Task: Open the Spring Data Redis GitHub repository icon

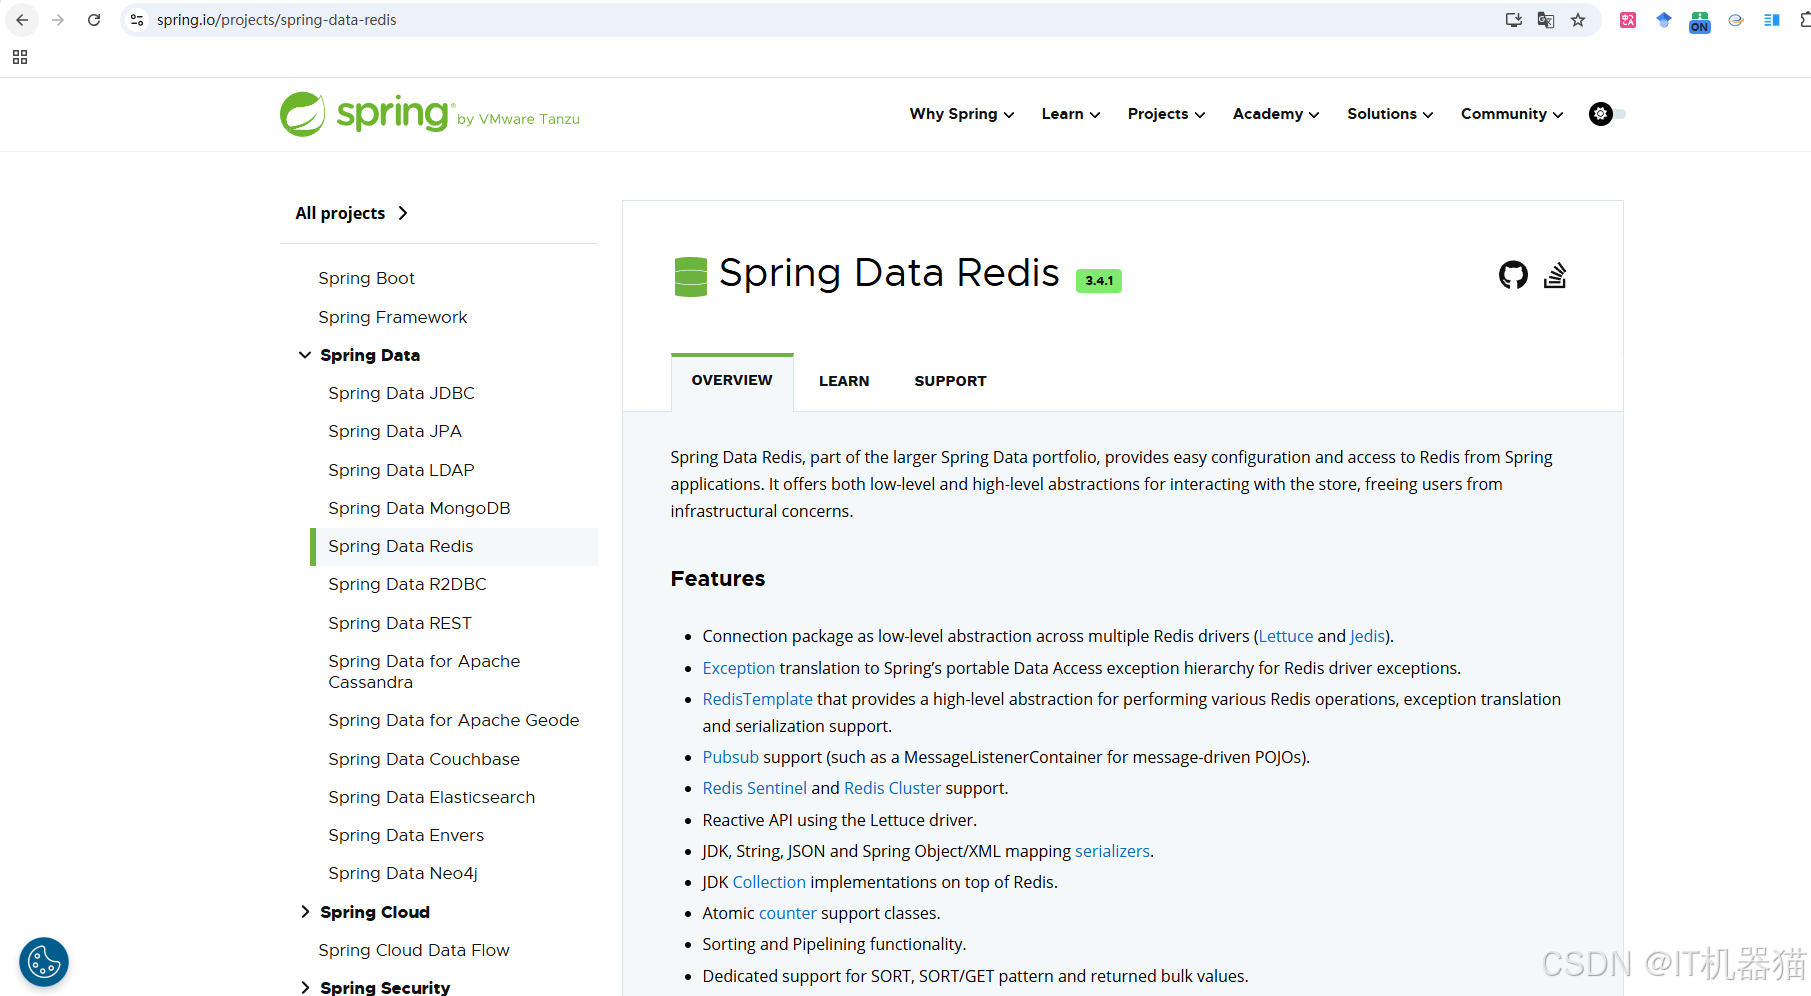Action: (1513, 275)
